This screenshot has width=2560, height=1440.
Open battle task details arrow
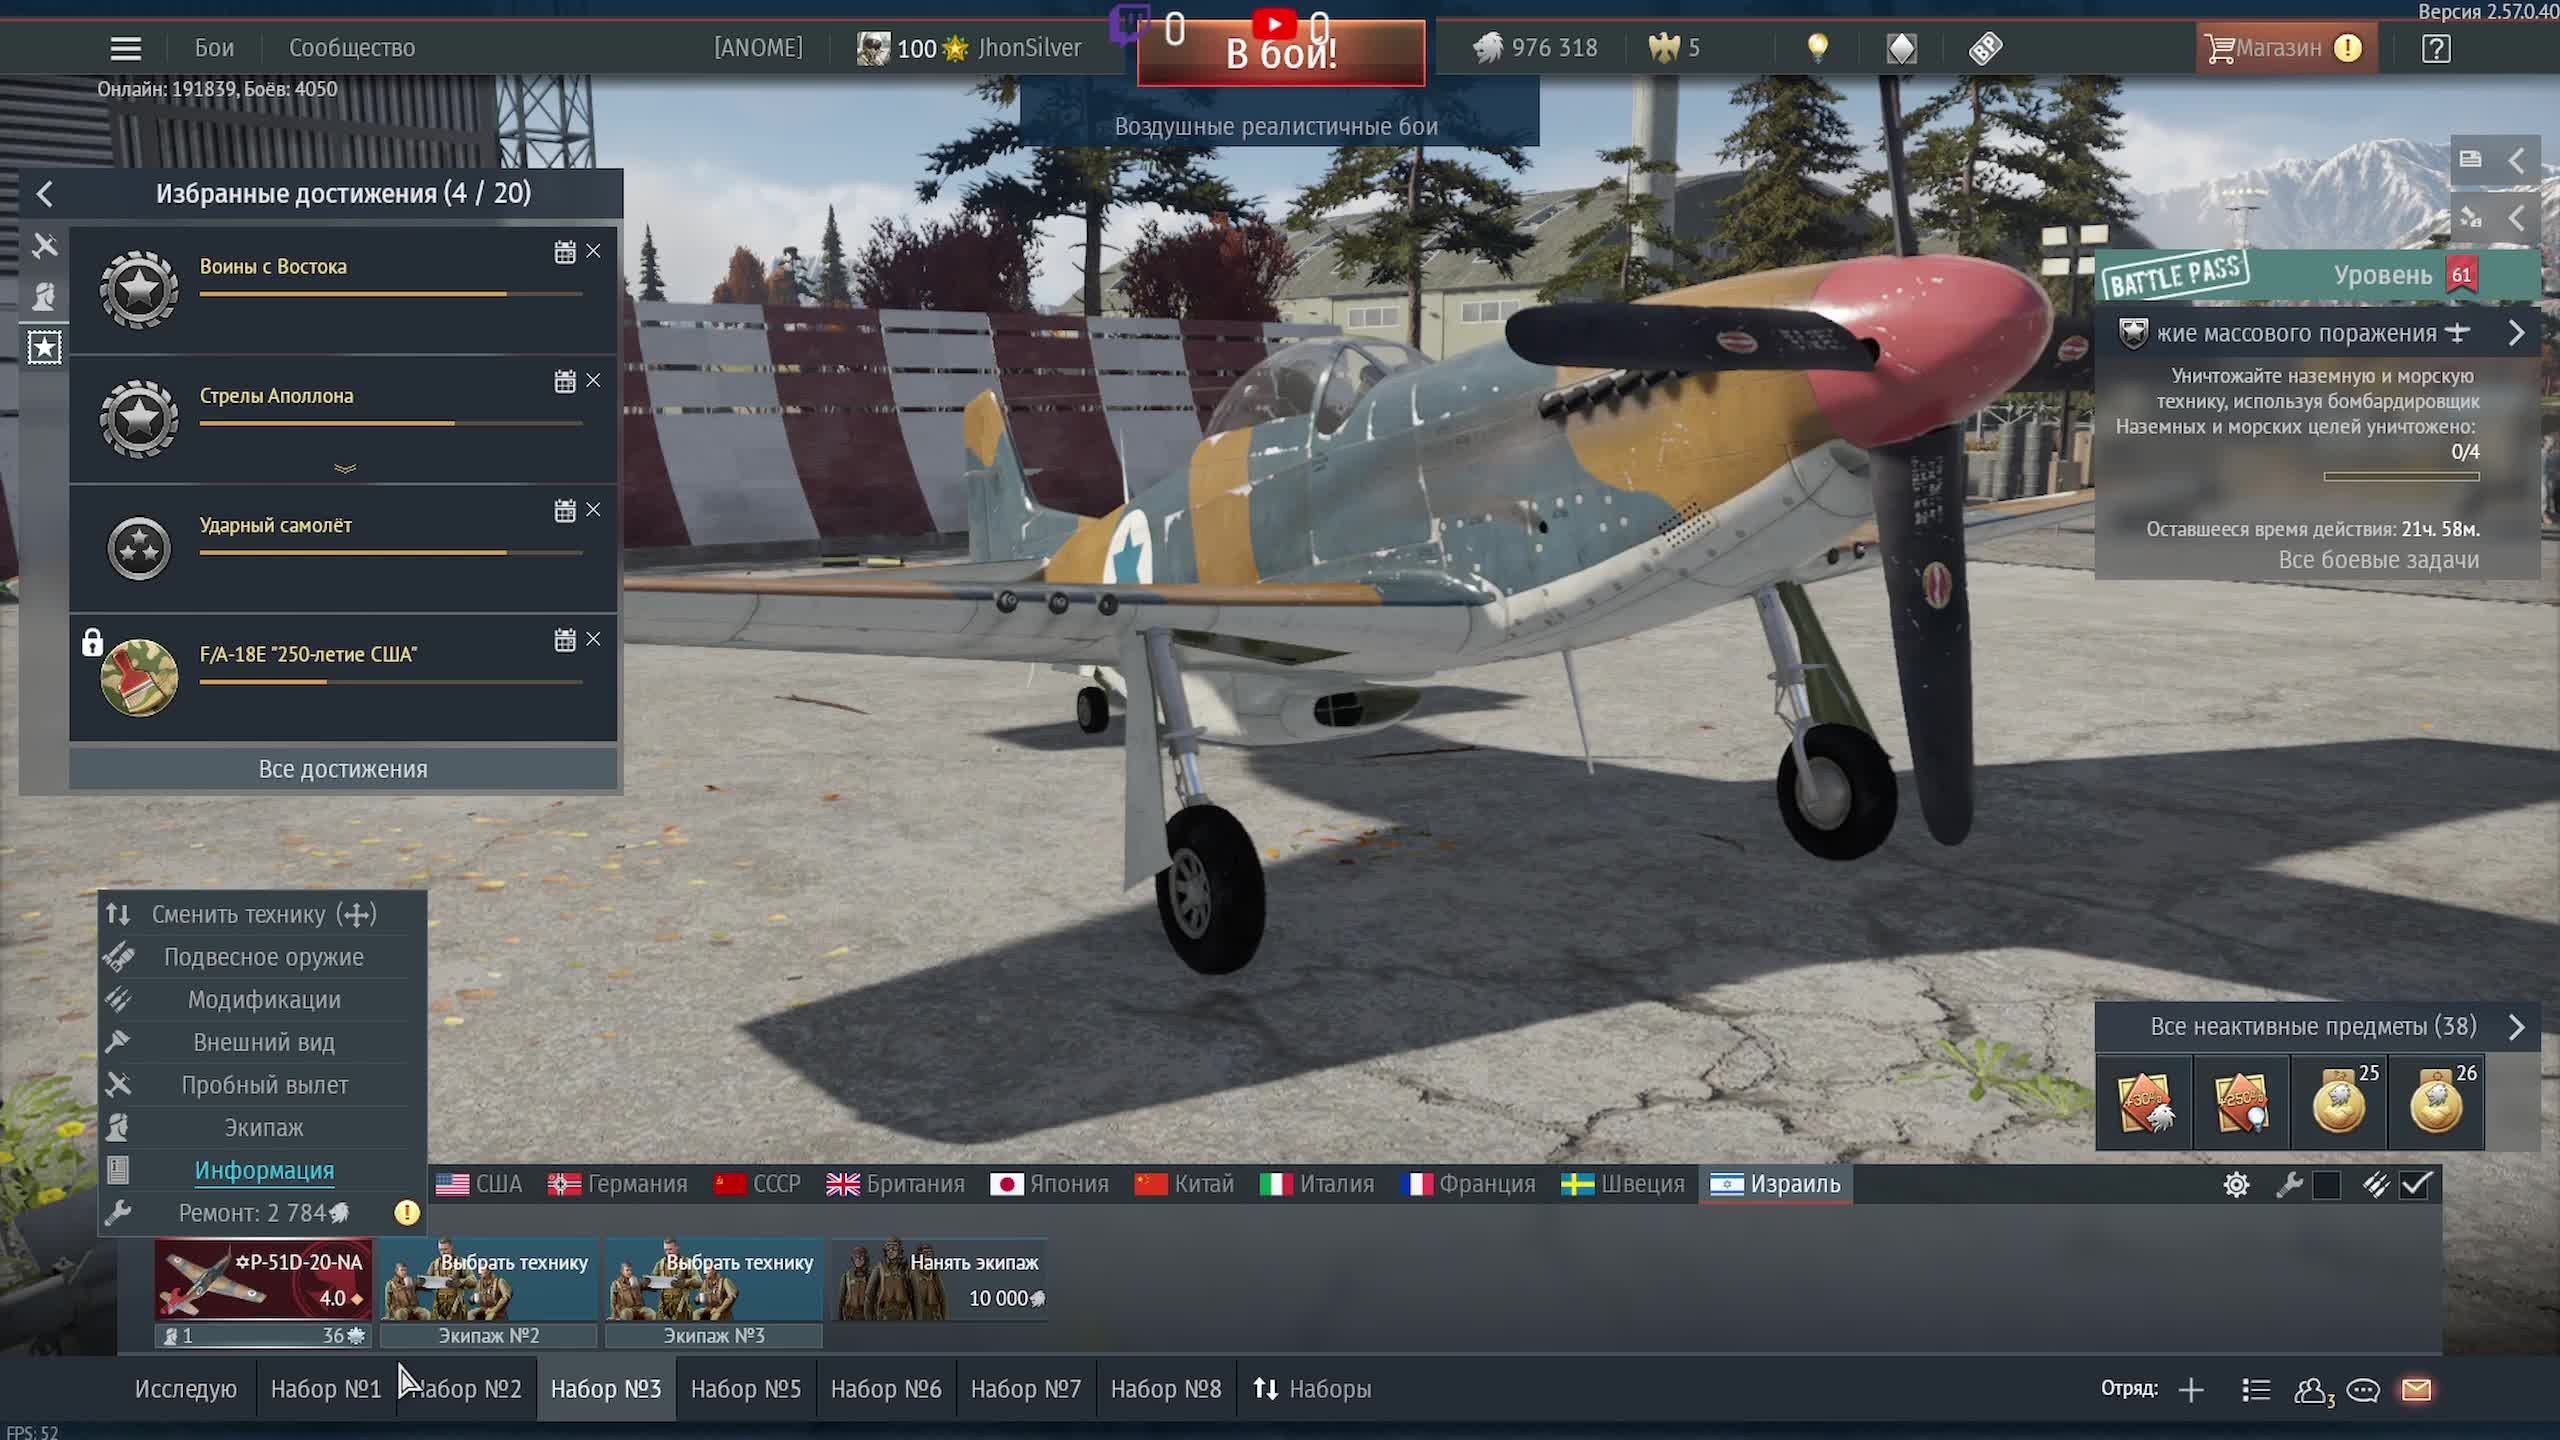[2516, 333]
